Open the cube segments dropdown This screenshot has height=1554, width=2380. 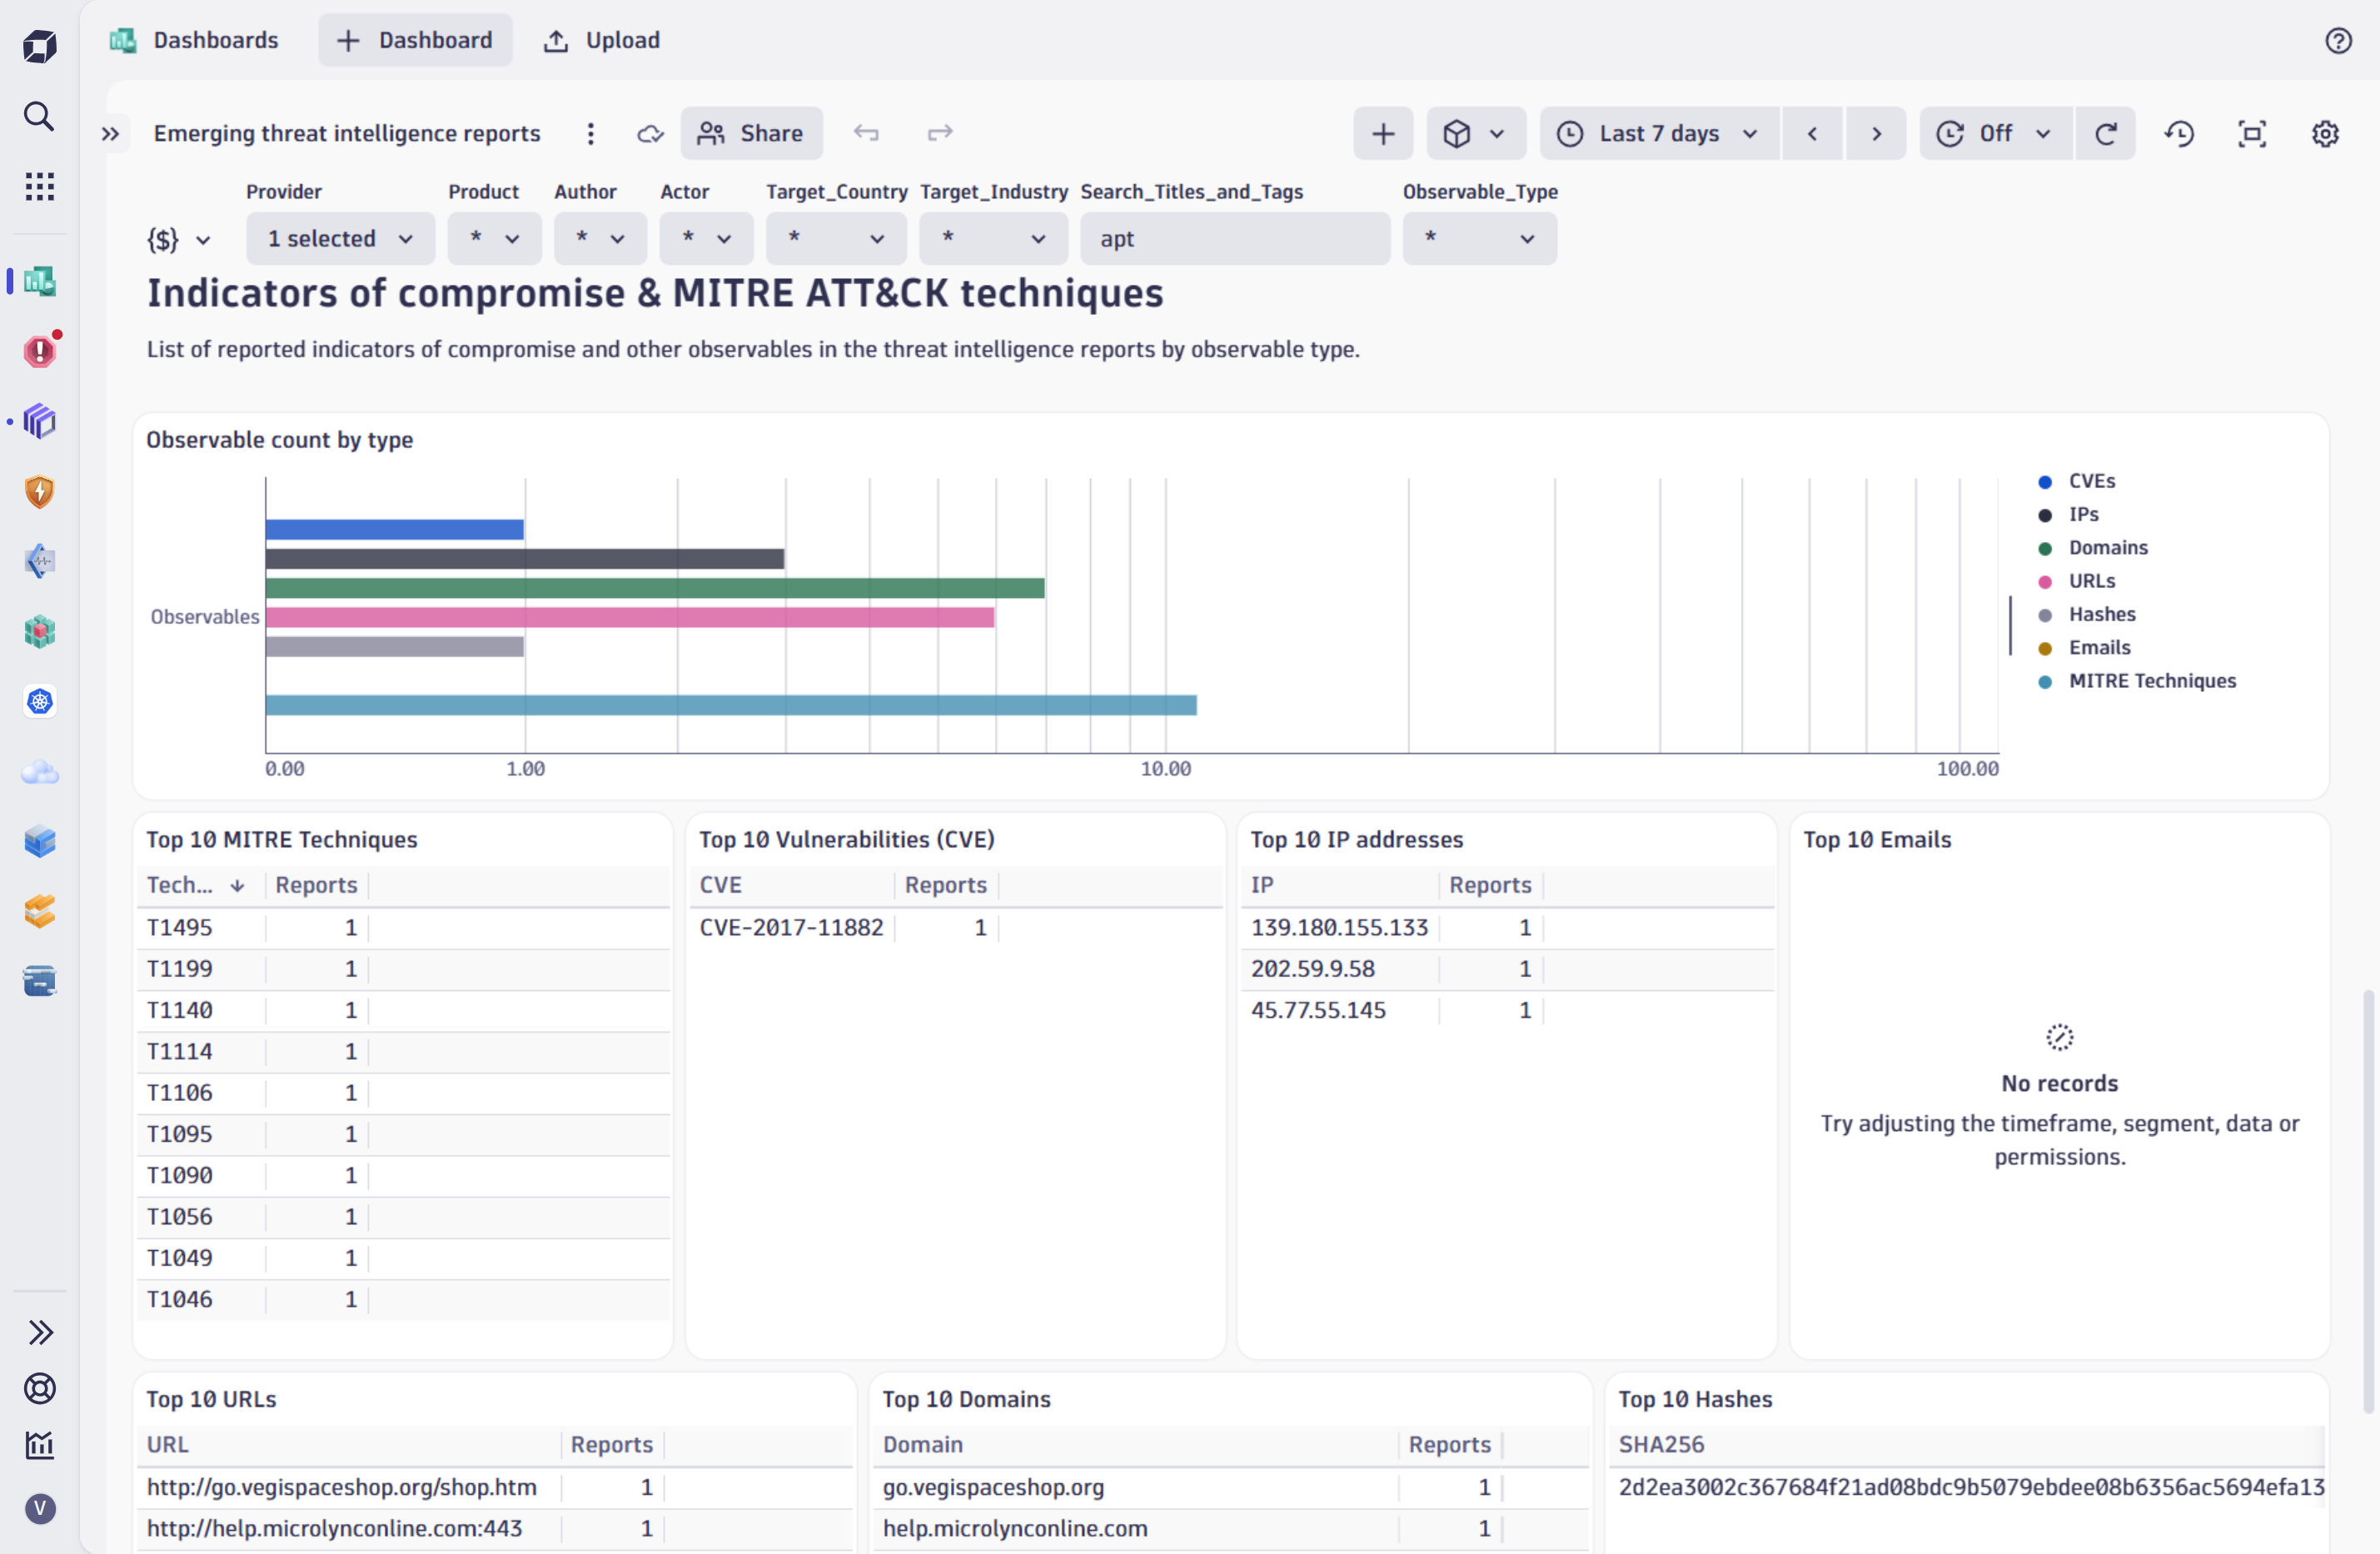[x=1476, y=133]
